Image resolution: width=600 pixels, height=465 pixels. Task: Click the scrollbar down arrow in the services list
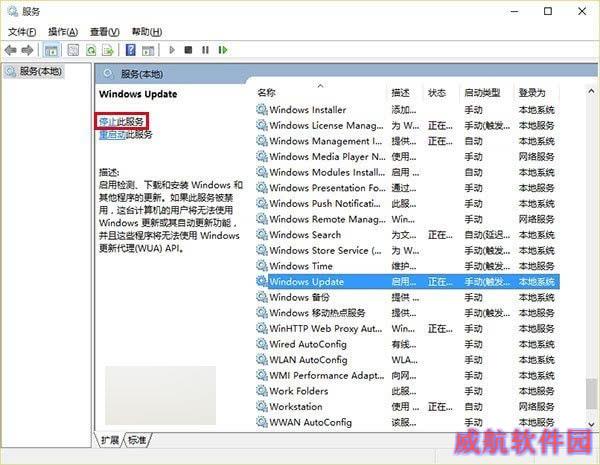(591, 424)
